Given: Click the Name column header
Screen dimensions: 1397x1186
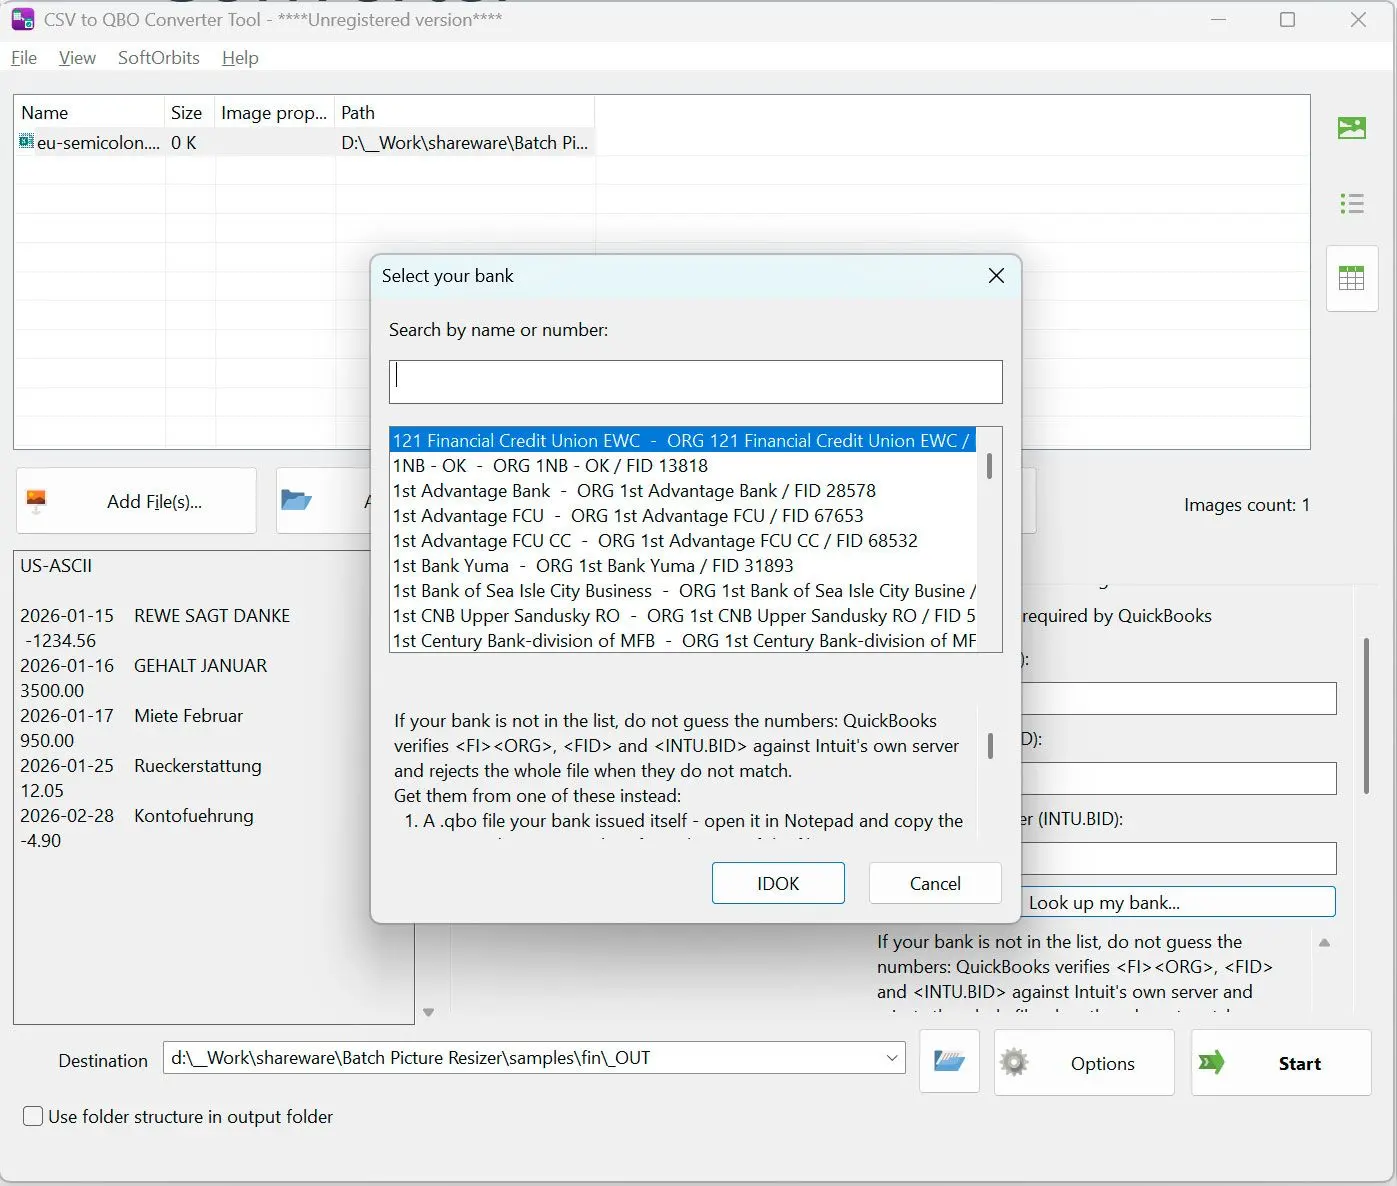Looking at the screenshot, I should click(x=89, y=113).
